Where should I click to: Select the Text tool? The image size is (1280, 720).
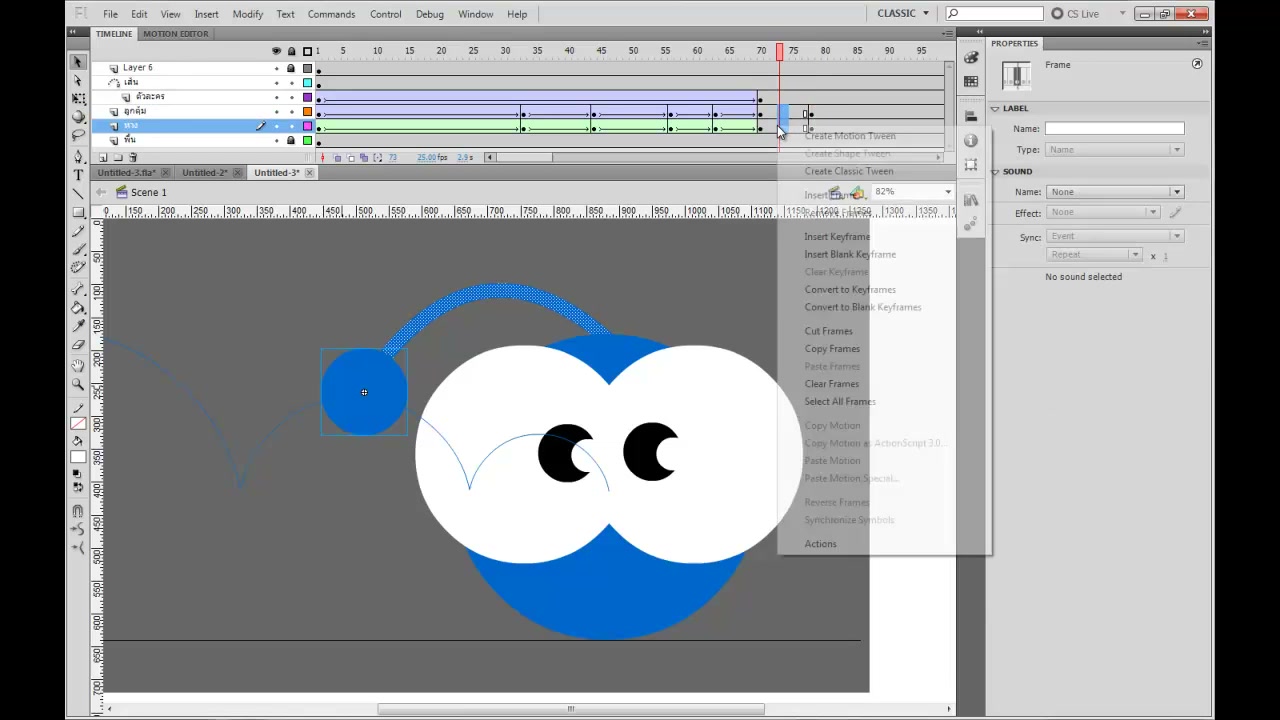click(x=78, y=175)
